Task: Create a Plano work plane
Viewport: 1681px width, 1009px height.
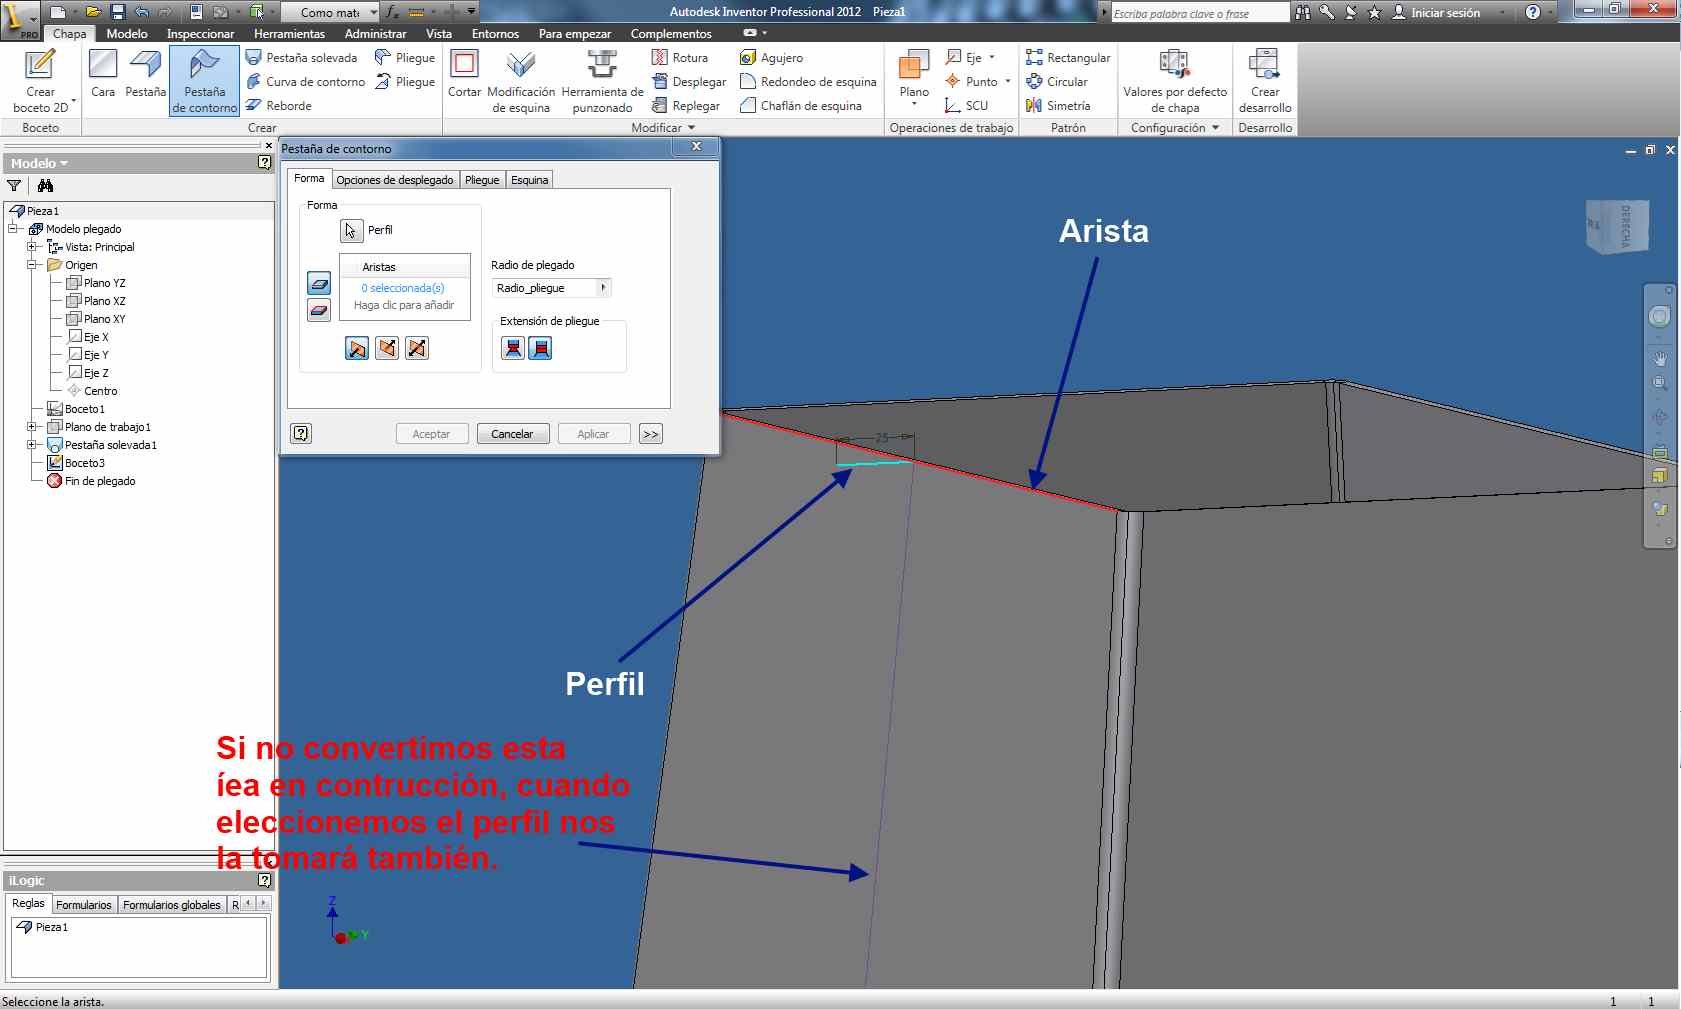Action: (914, 74)
